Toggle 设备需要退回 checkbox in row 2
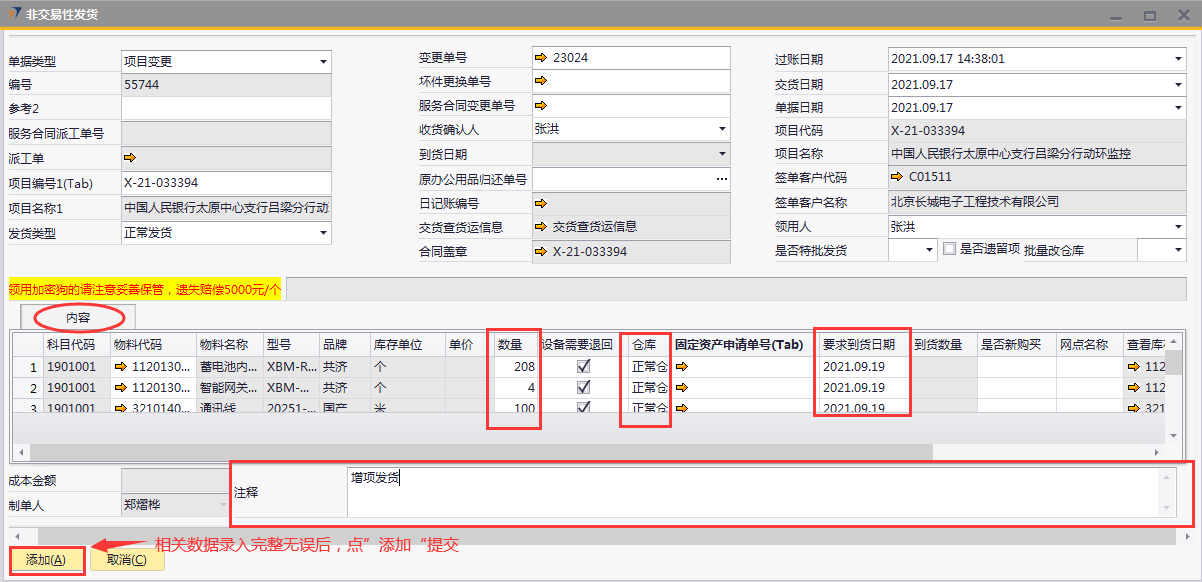 tap(583, 387)
